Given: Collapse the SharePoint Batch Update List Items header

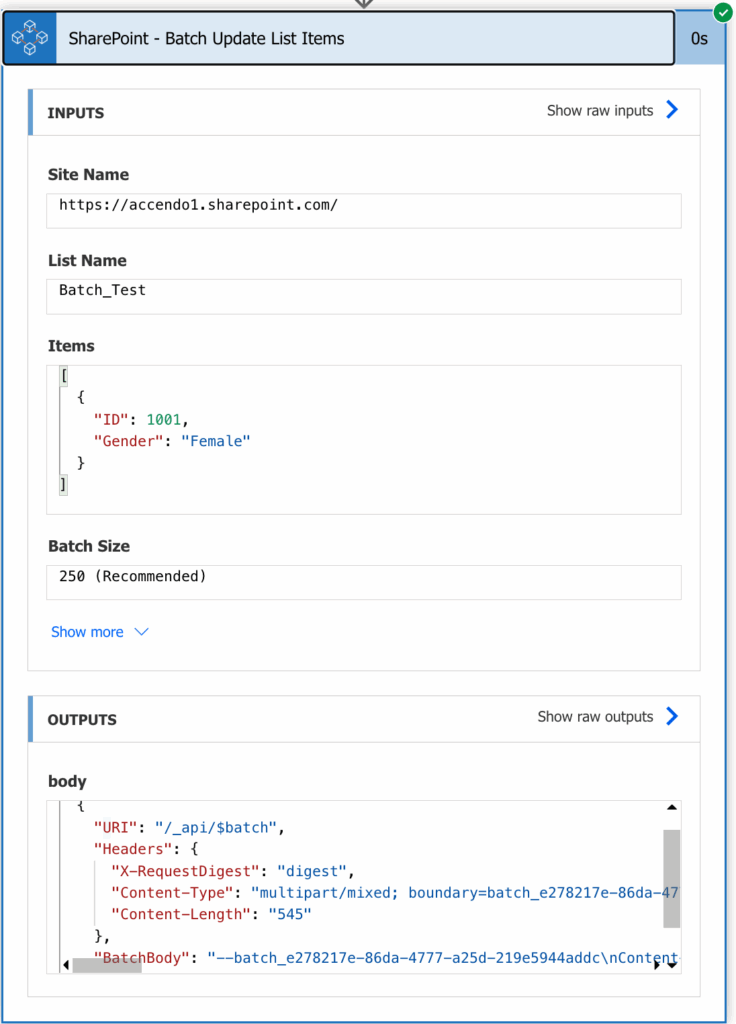Looking at the screenshot, I should [339, 38].
